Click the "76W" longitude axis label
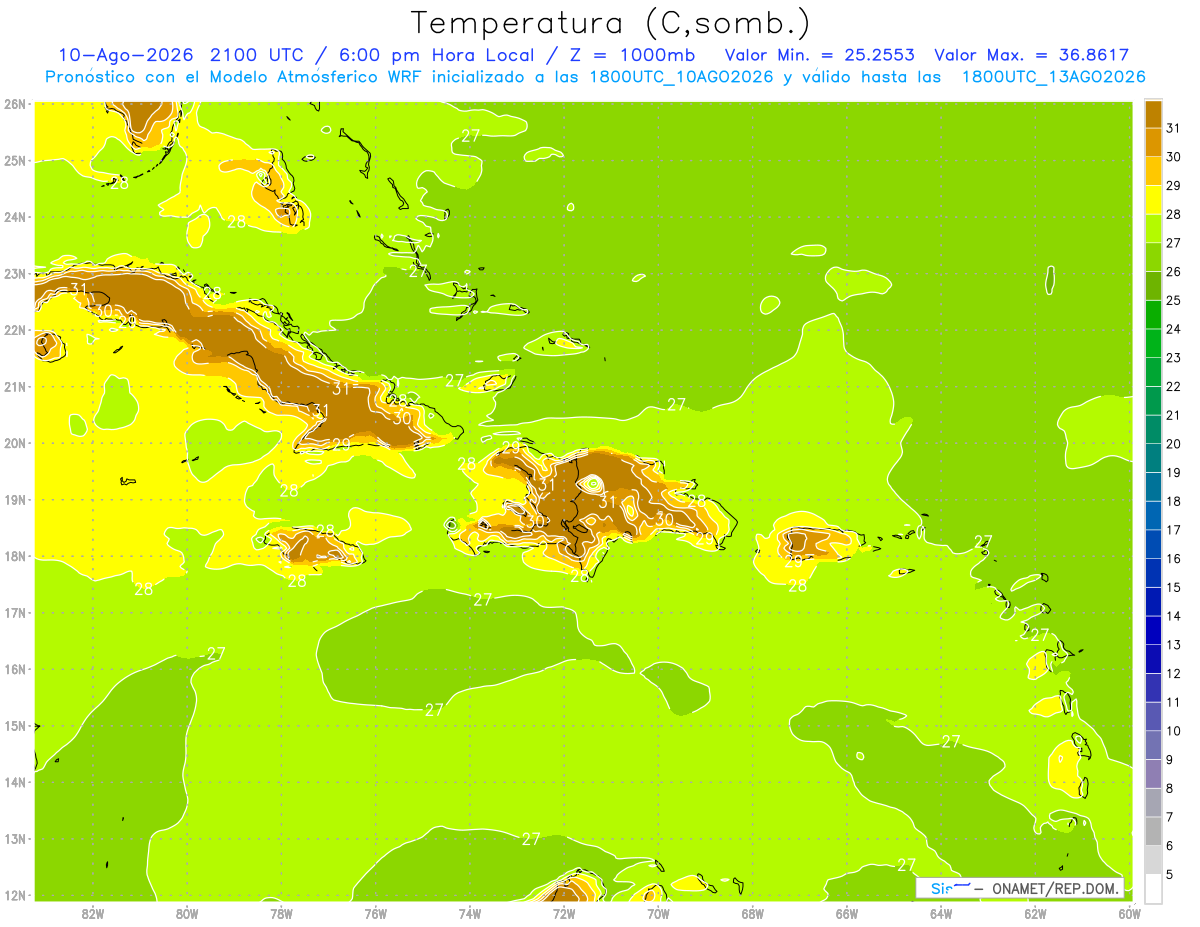The height and width of the screenshot is (927, 1200). pos(376,913)
